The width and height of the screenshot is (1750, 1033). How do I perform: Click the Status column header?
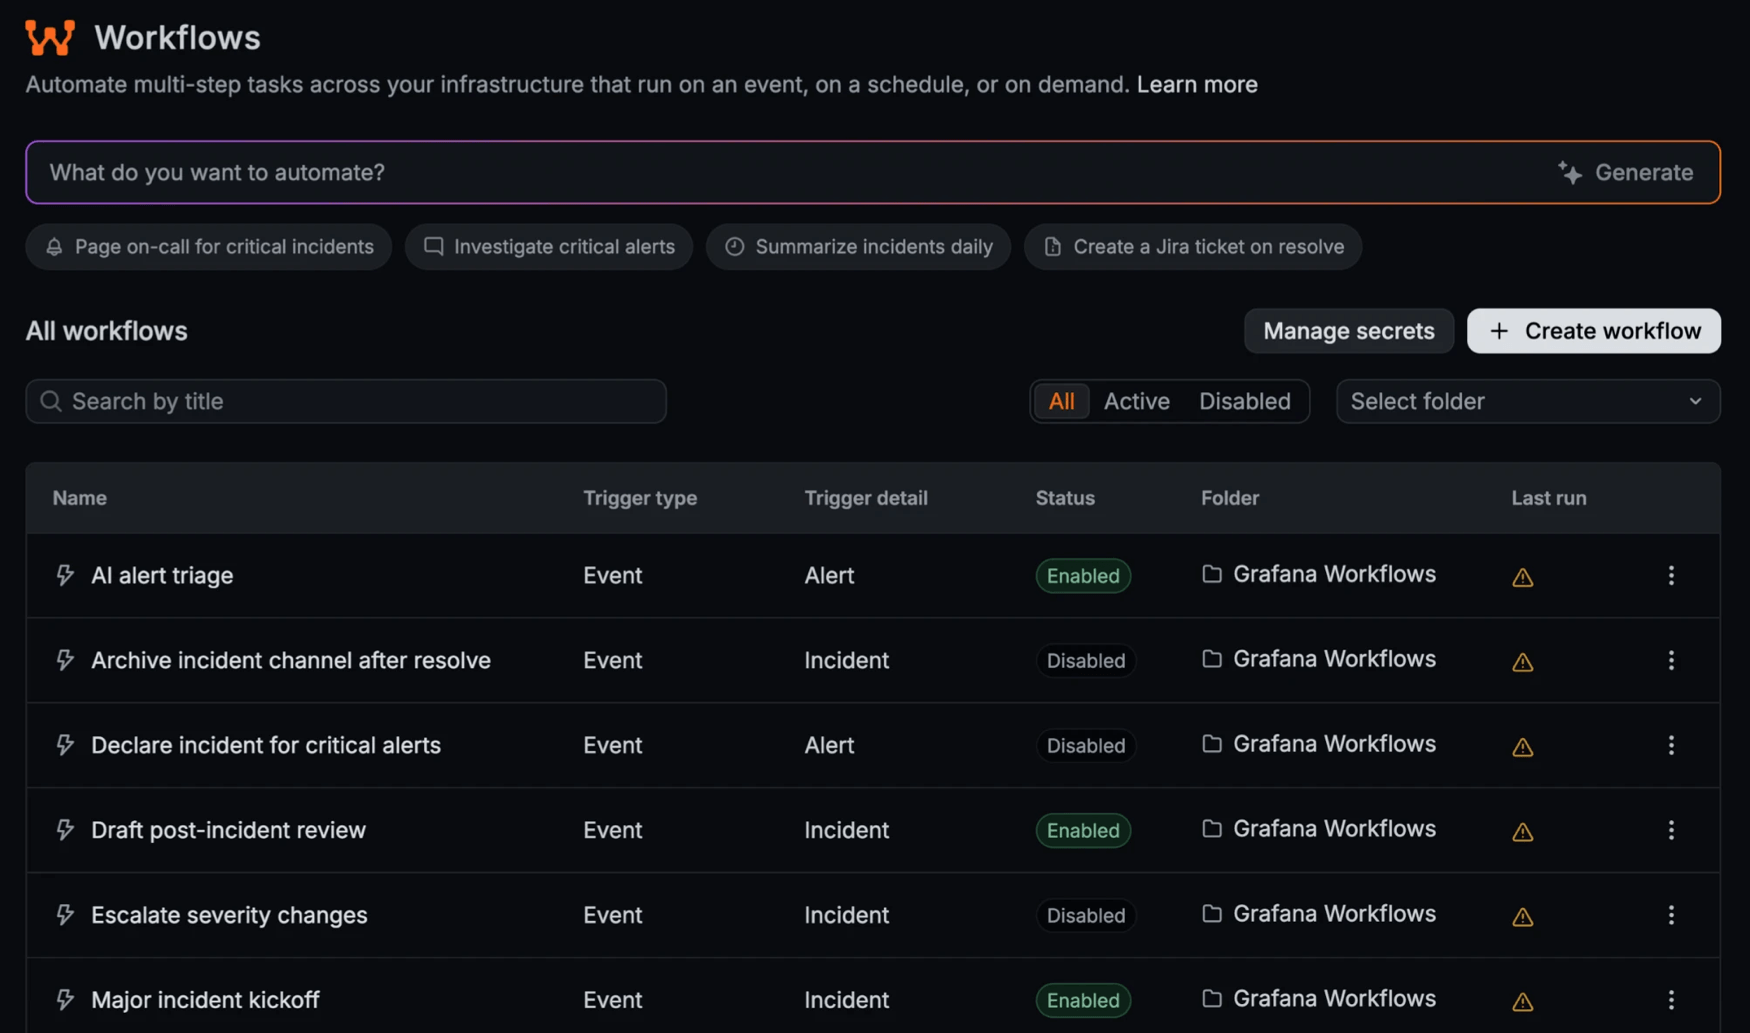tap(1065, 498)
